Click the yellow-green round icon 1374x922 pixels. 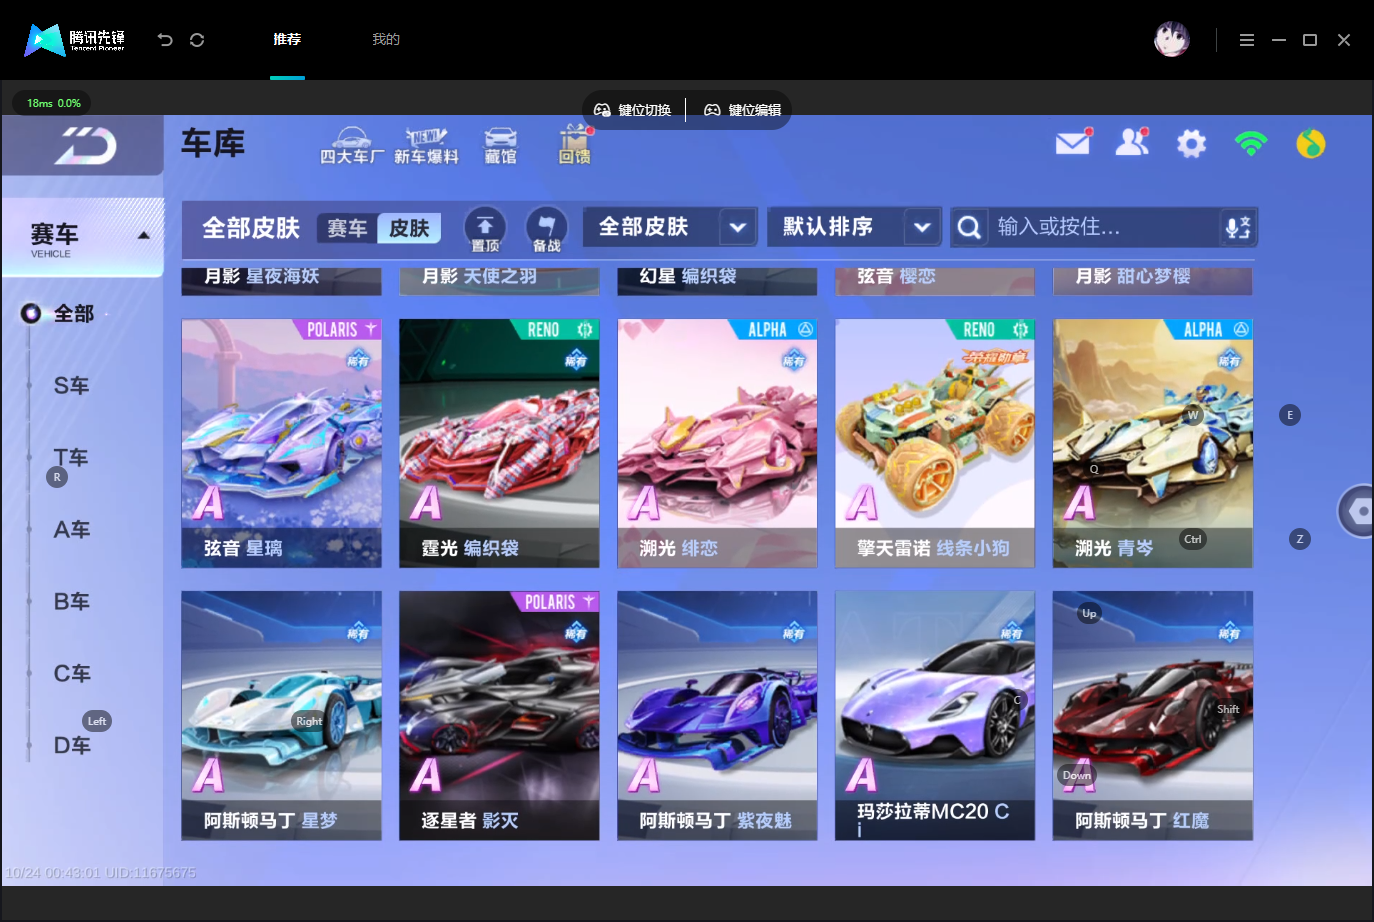[x=1311, y=144]
